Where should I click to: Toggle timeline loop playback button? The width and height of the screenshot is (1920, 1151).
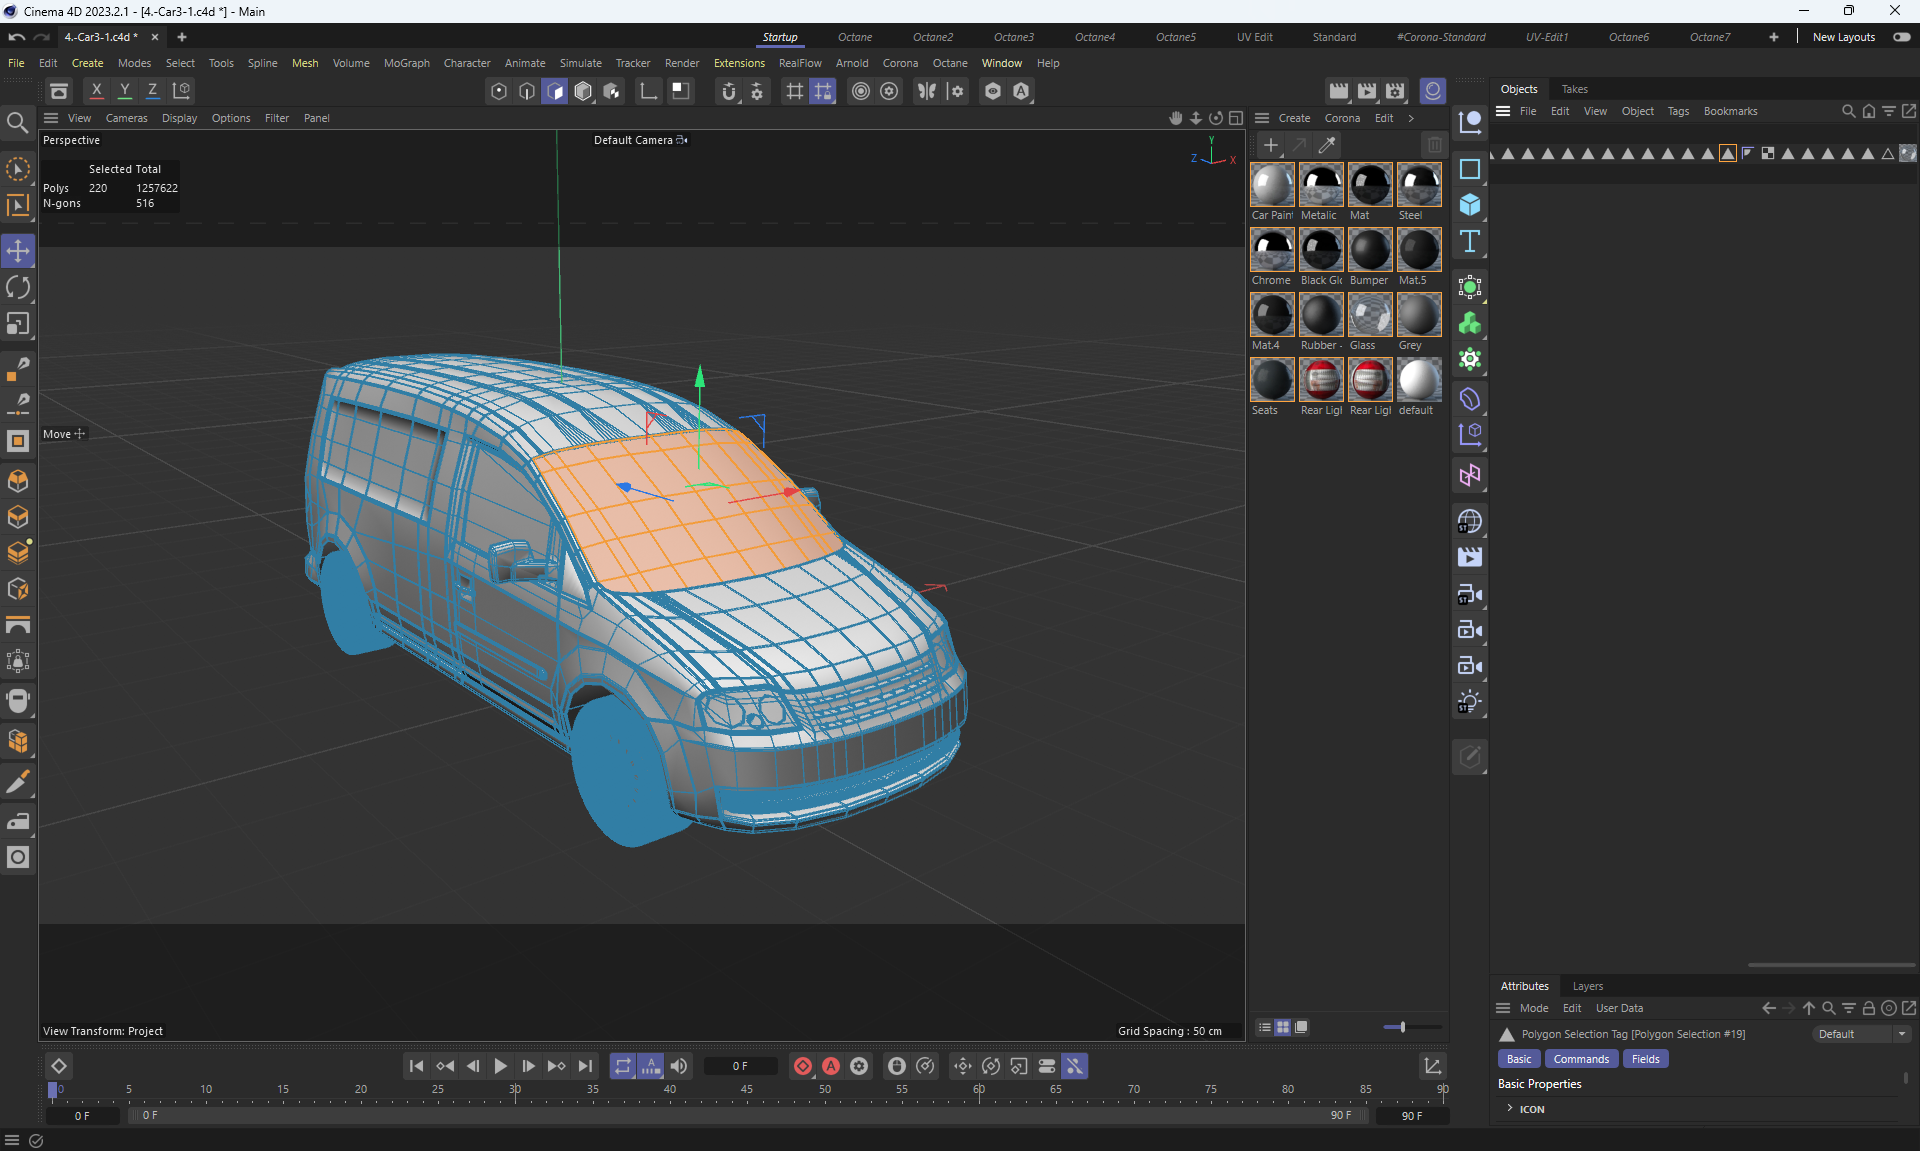pos(622,1066)
